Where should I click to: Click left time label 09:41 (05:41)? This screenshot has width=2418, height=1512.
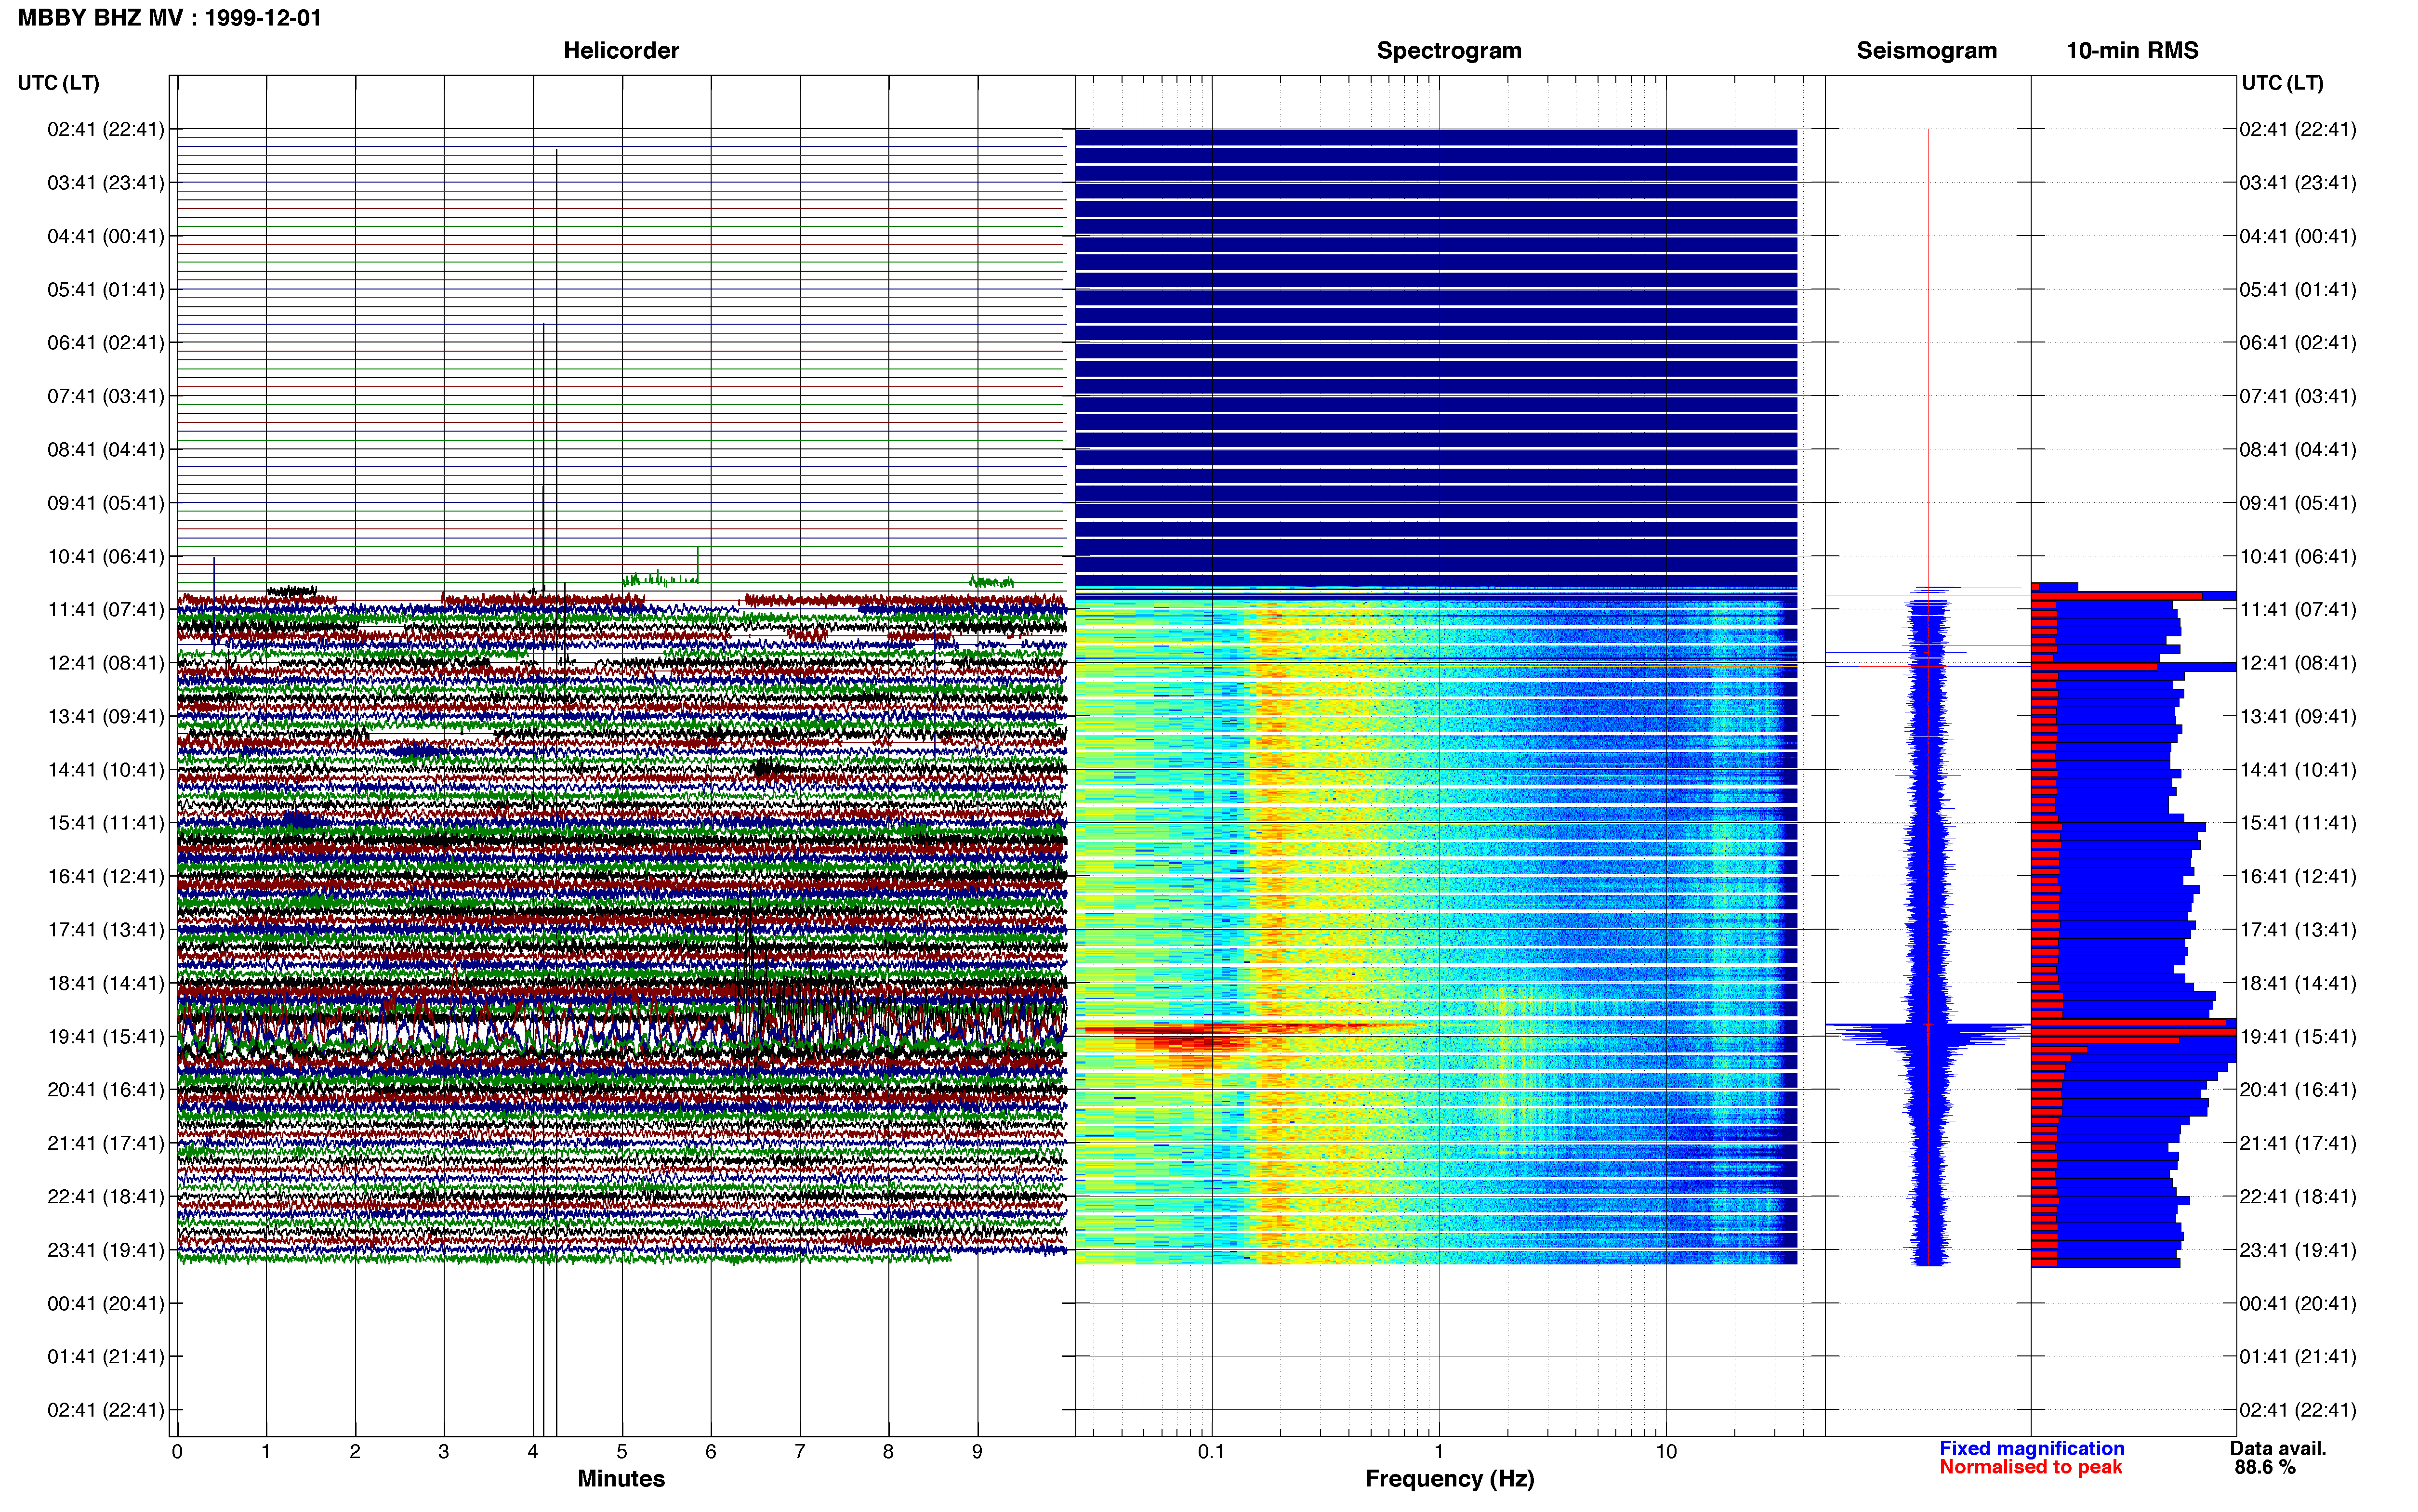(x=105, y=502)
